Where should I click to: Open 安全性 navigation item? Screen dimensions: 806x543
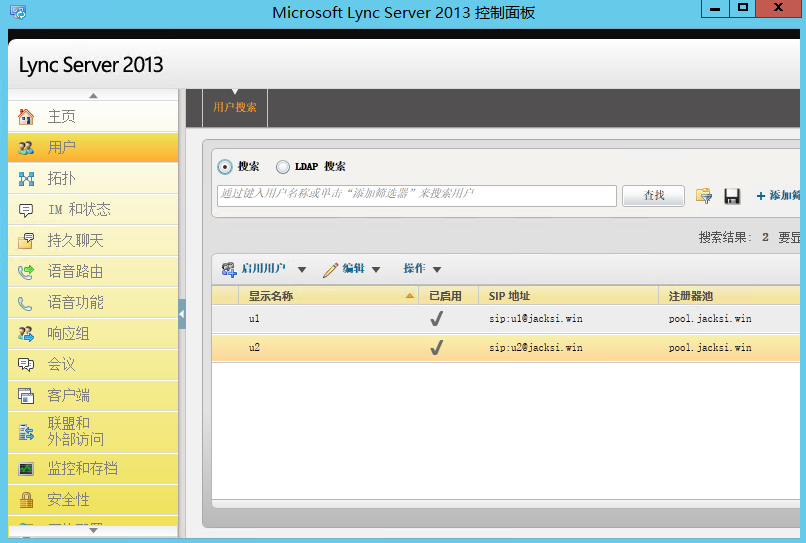(93, 500)
